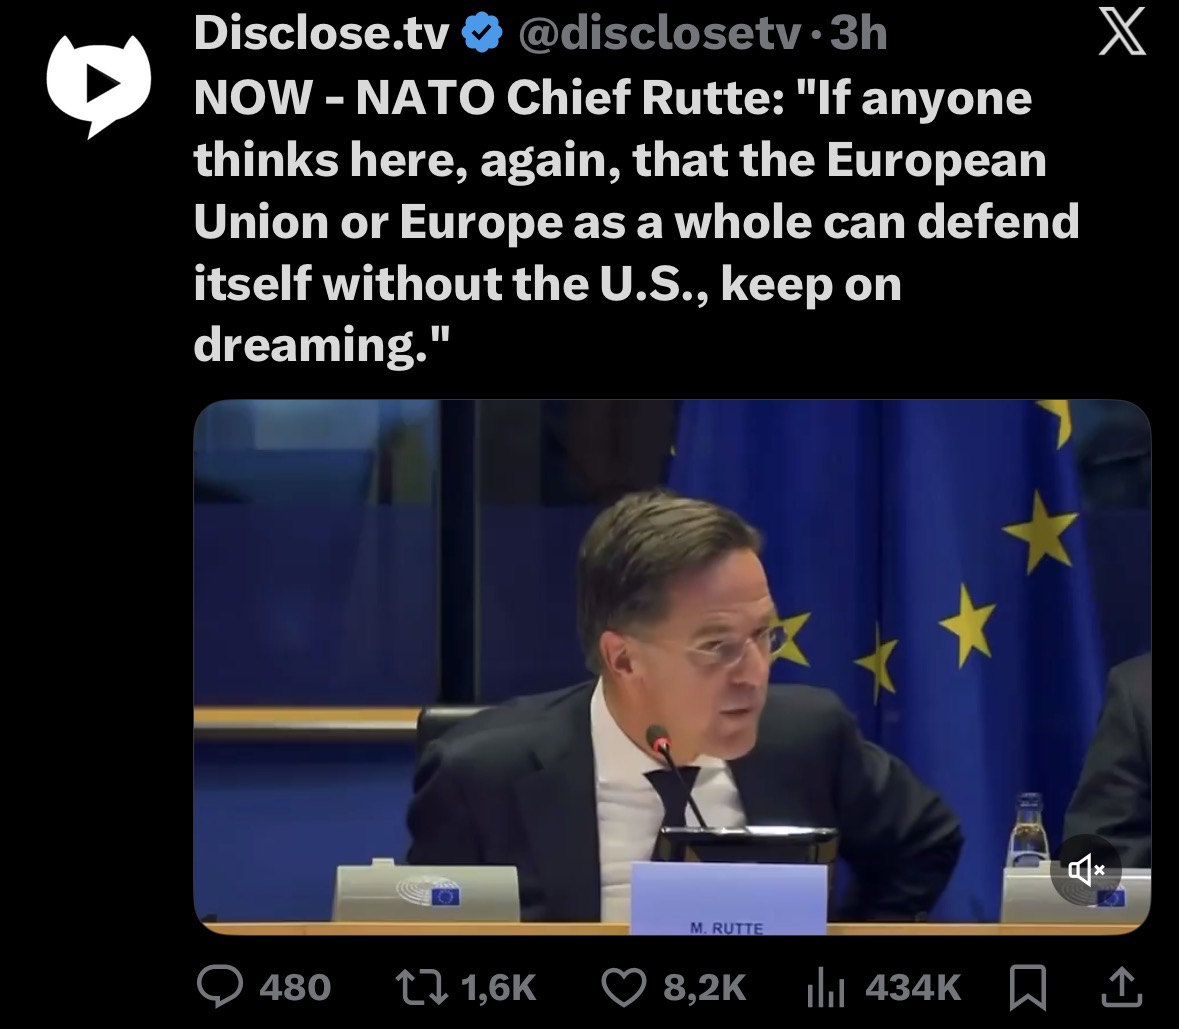Click the X logo
Image resolution: width=1179 pixels, height=1029 pixels.
coord(1121,33)
